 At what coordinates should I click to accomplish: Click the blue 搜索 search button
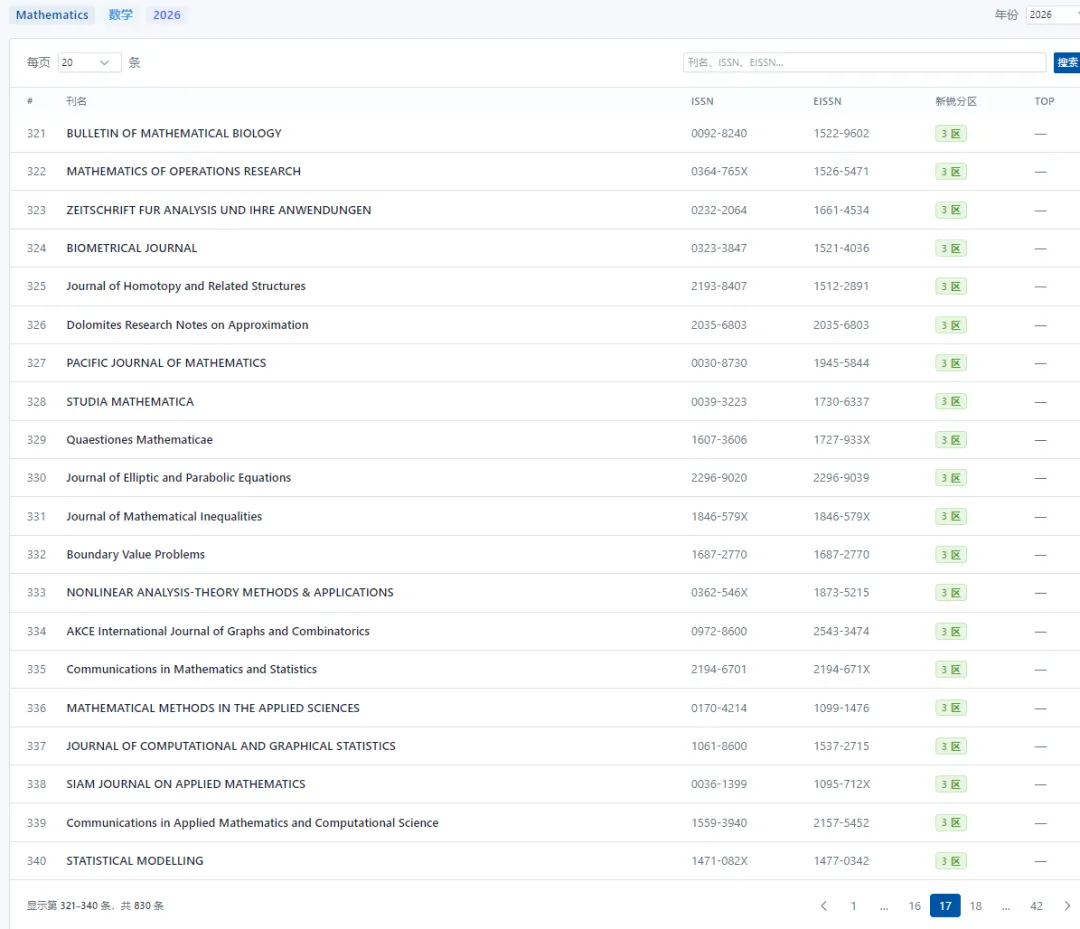click(1067, 62)
